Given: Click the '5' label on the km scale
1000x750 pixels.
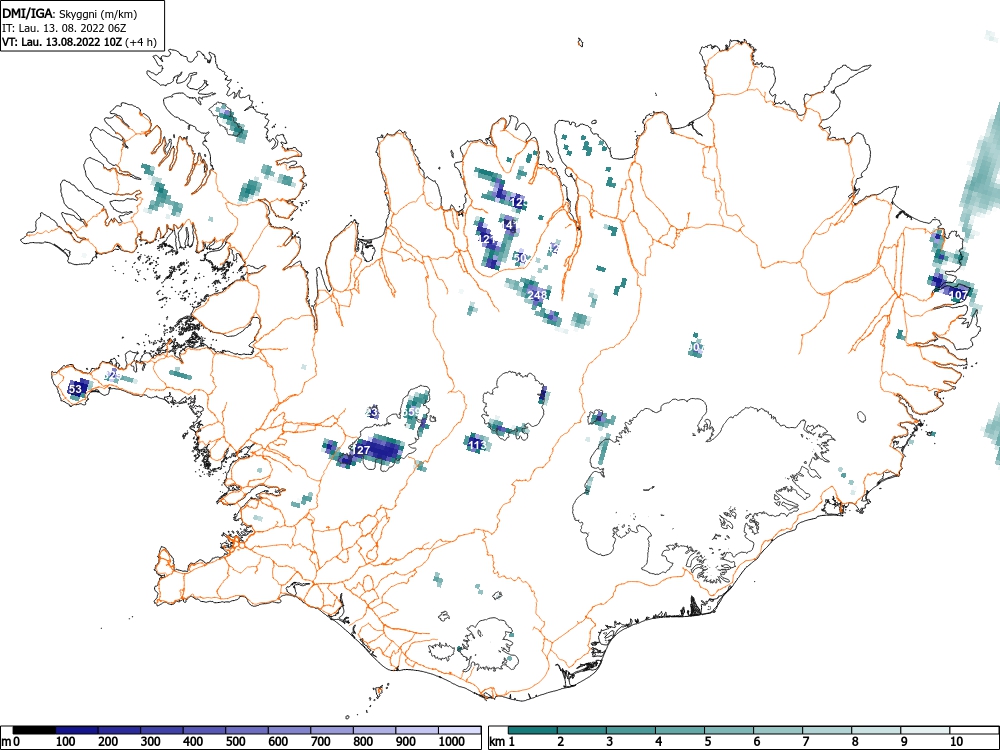Looking at the screenshot, I should 708,742.
